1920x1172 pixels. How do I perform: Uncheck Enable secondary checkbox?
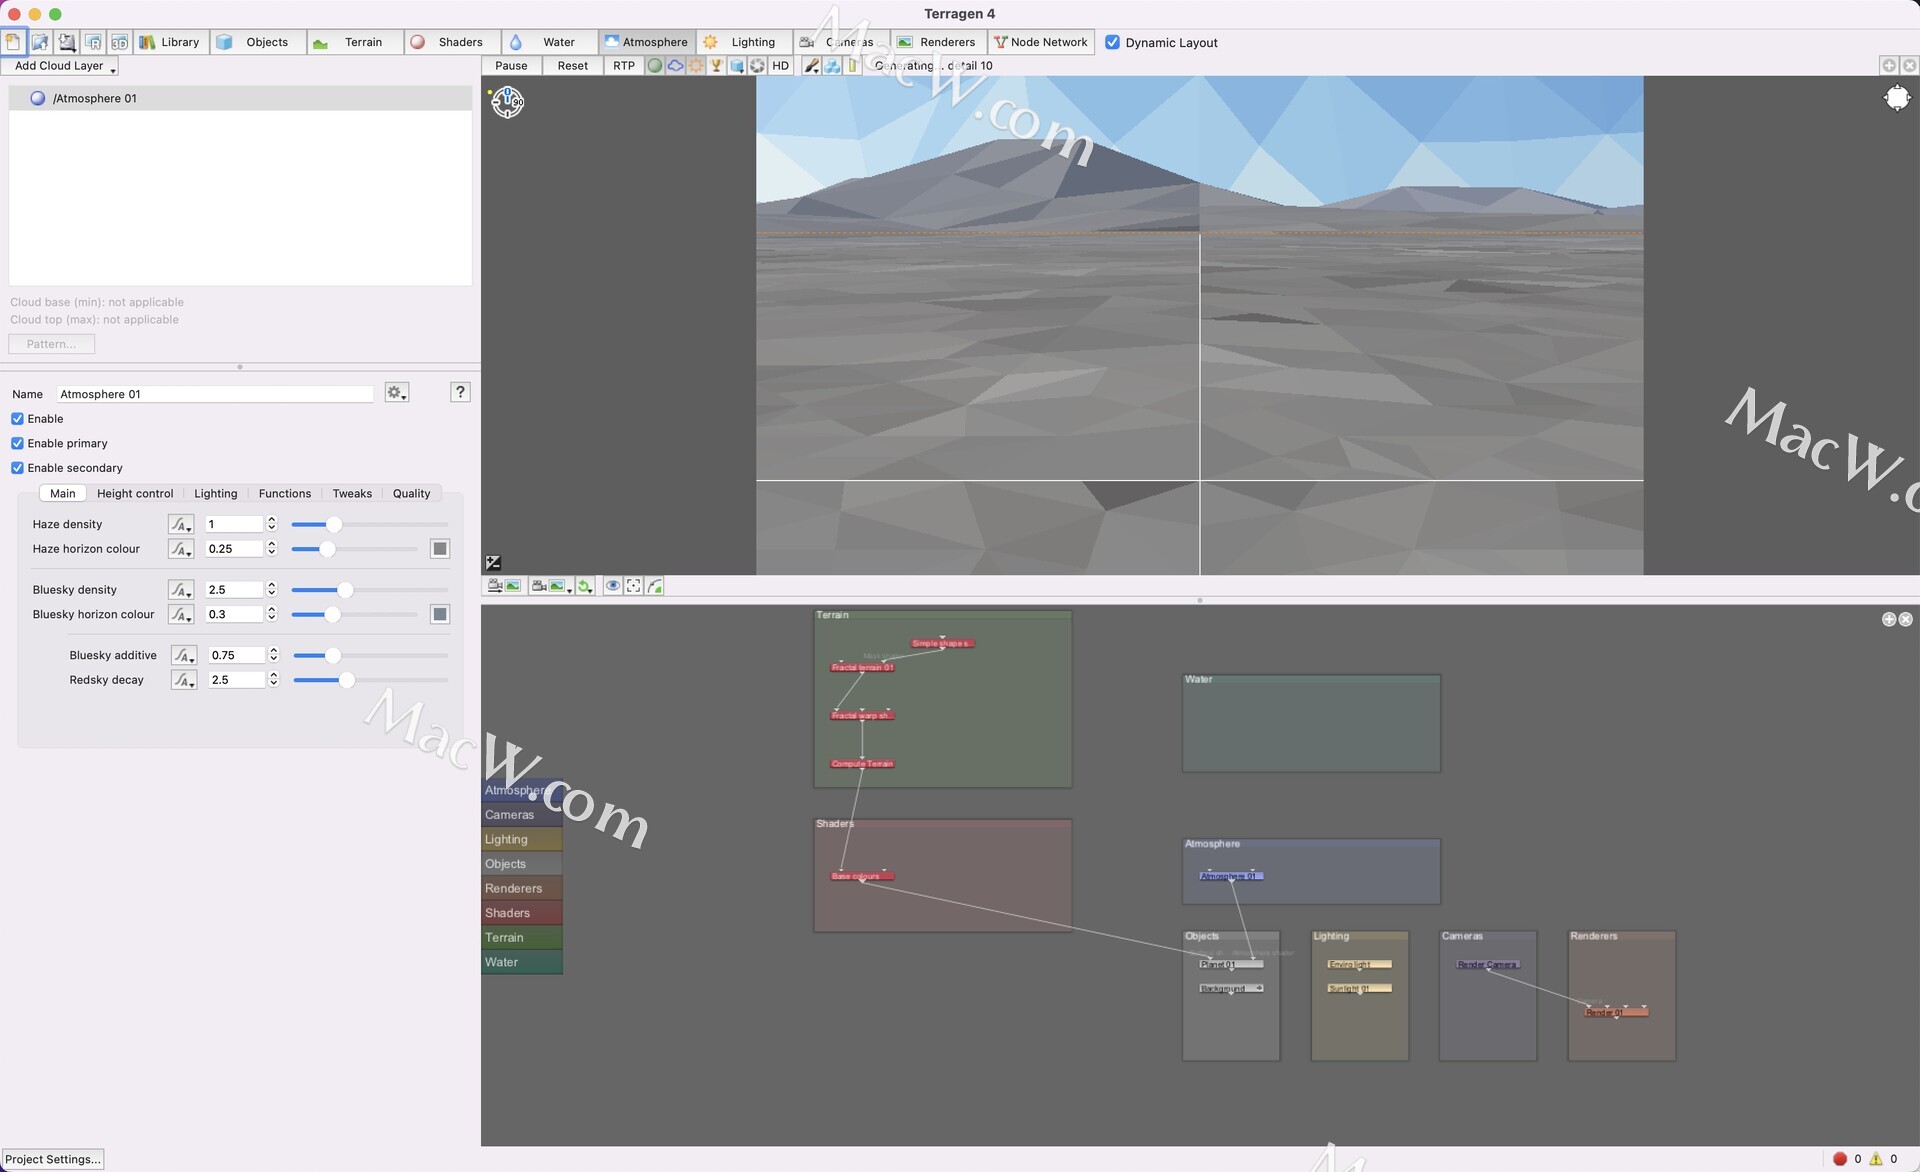(17, 468)
